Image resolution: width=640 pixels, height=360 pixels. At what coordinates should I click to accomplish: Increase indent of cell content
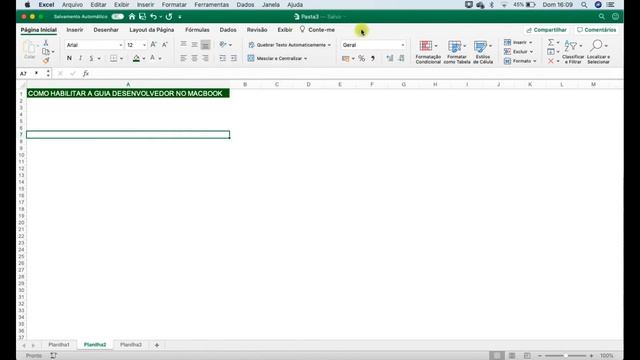[233, 58]
